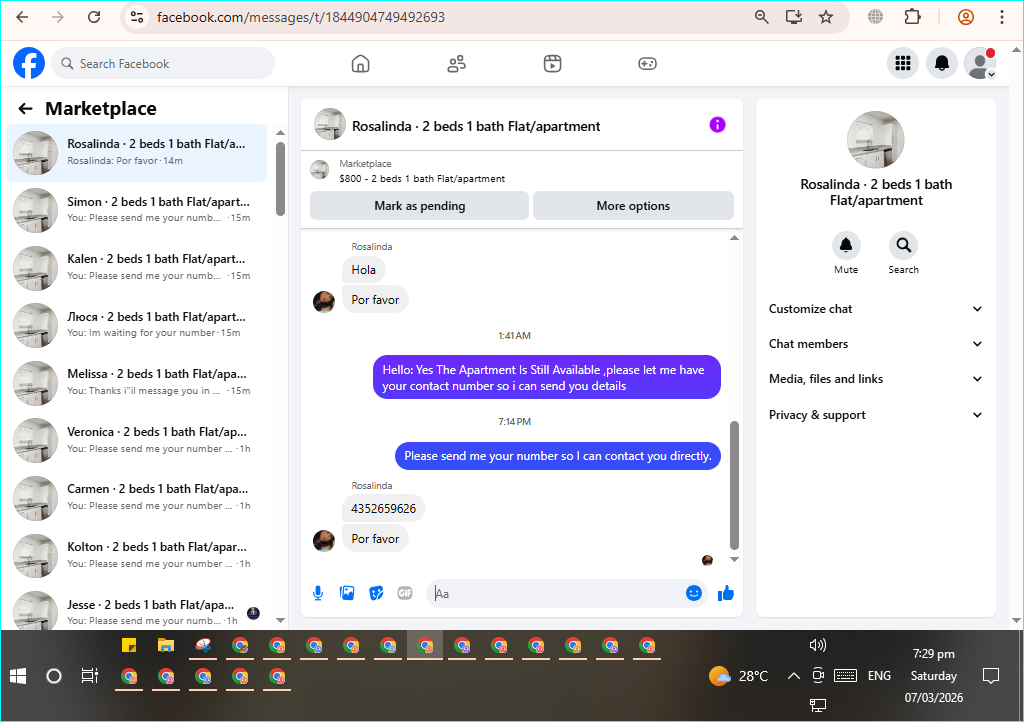Open the browser extensions puzzle icon
Image resolution: width=1024 pixels, height=722 pixels.
[x=912, y=17]
